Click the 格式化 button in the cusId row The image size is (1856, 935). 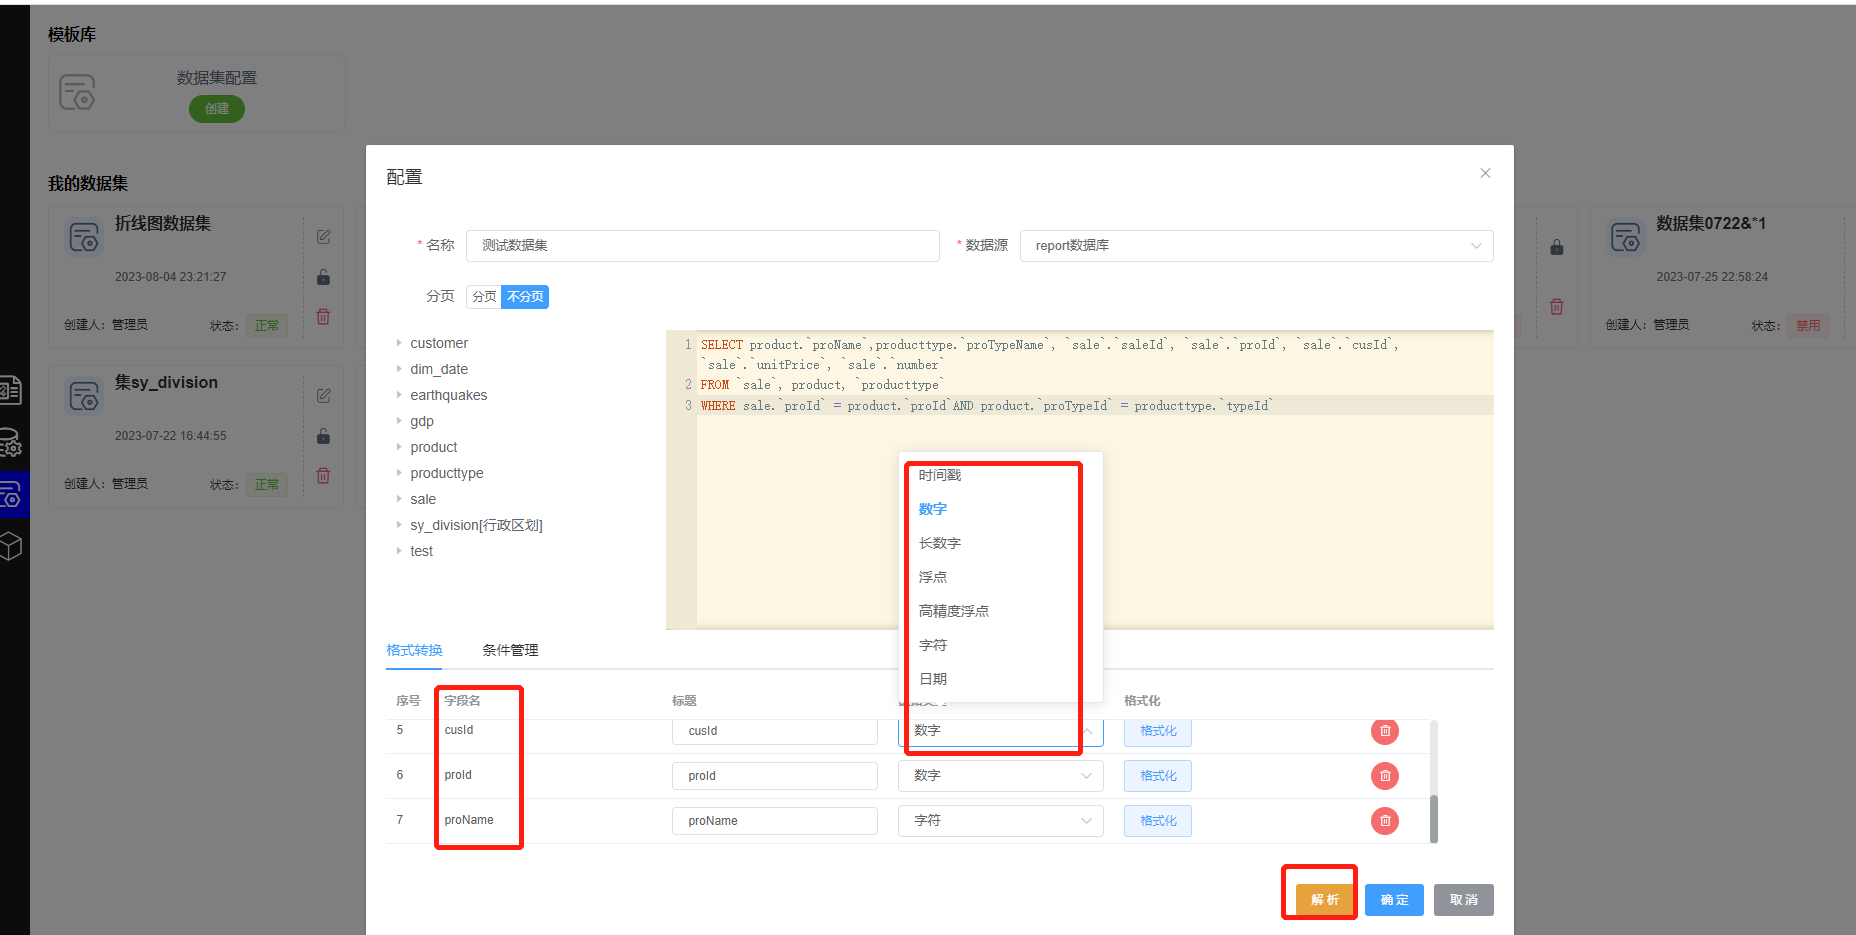pos(1158,731)
